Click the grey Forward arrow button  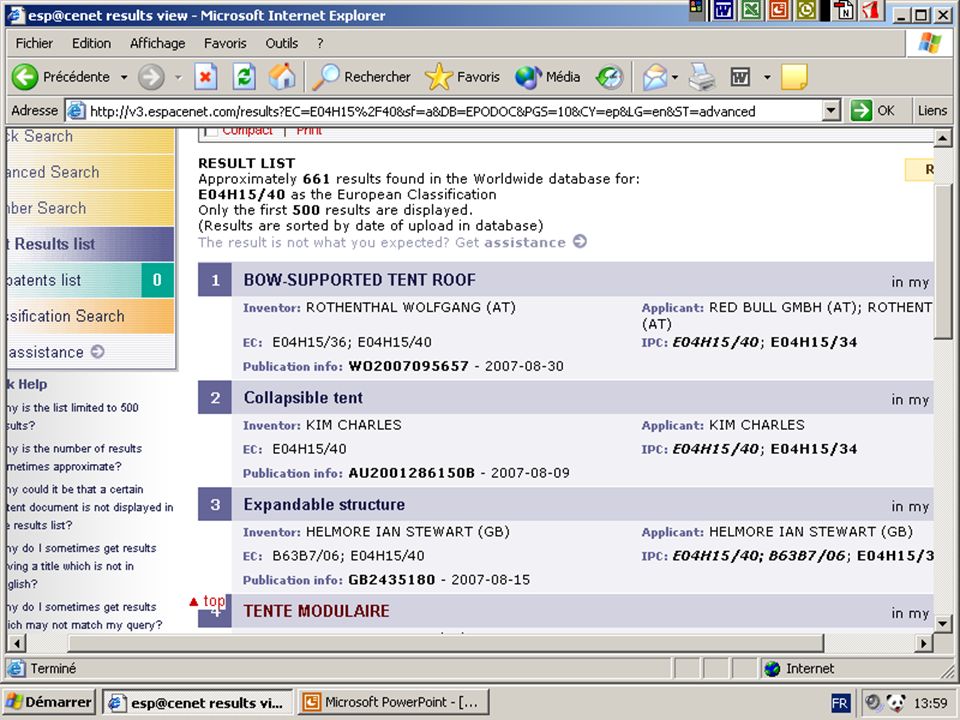coord(151,77)
